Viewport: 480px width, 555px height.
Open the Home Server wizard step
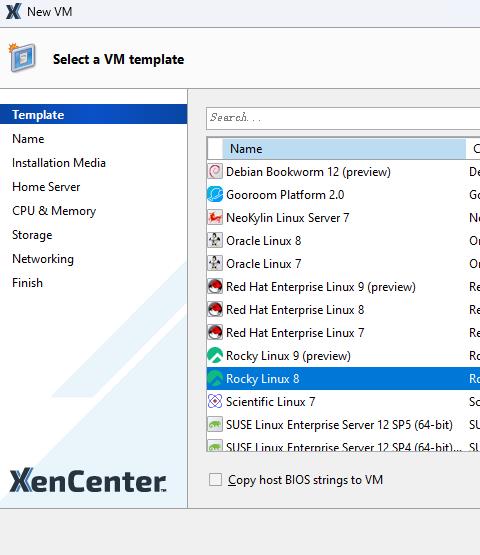(46, 187)
